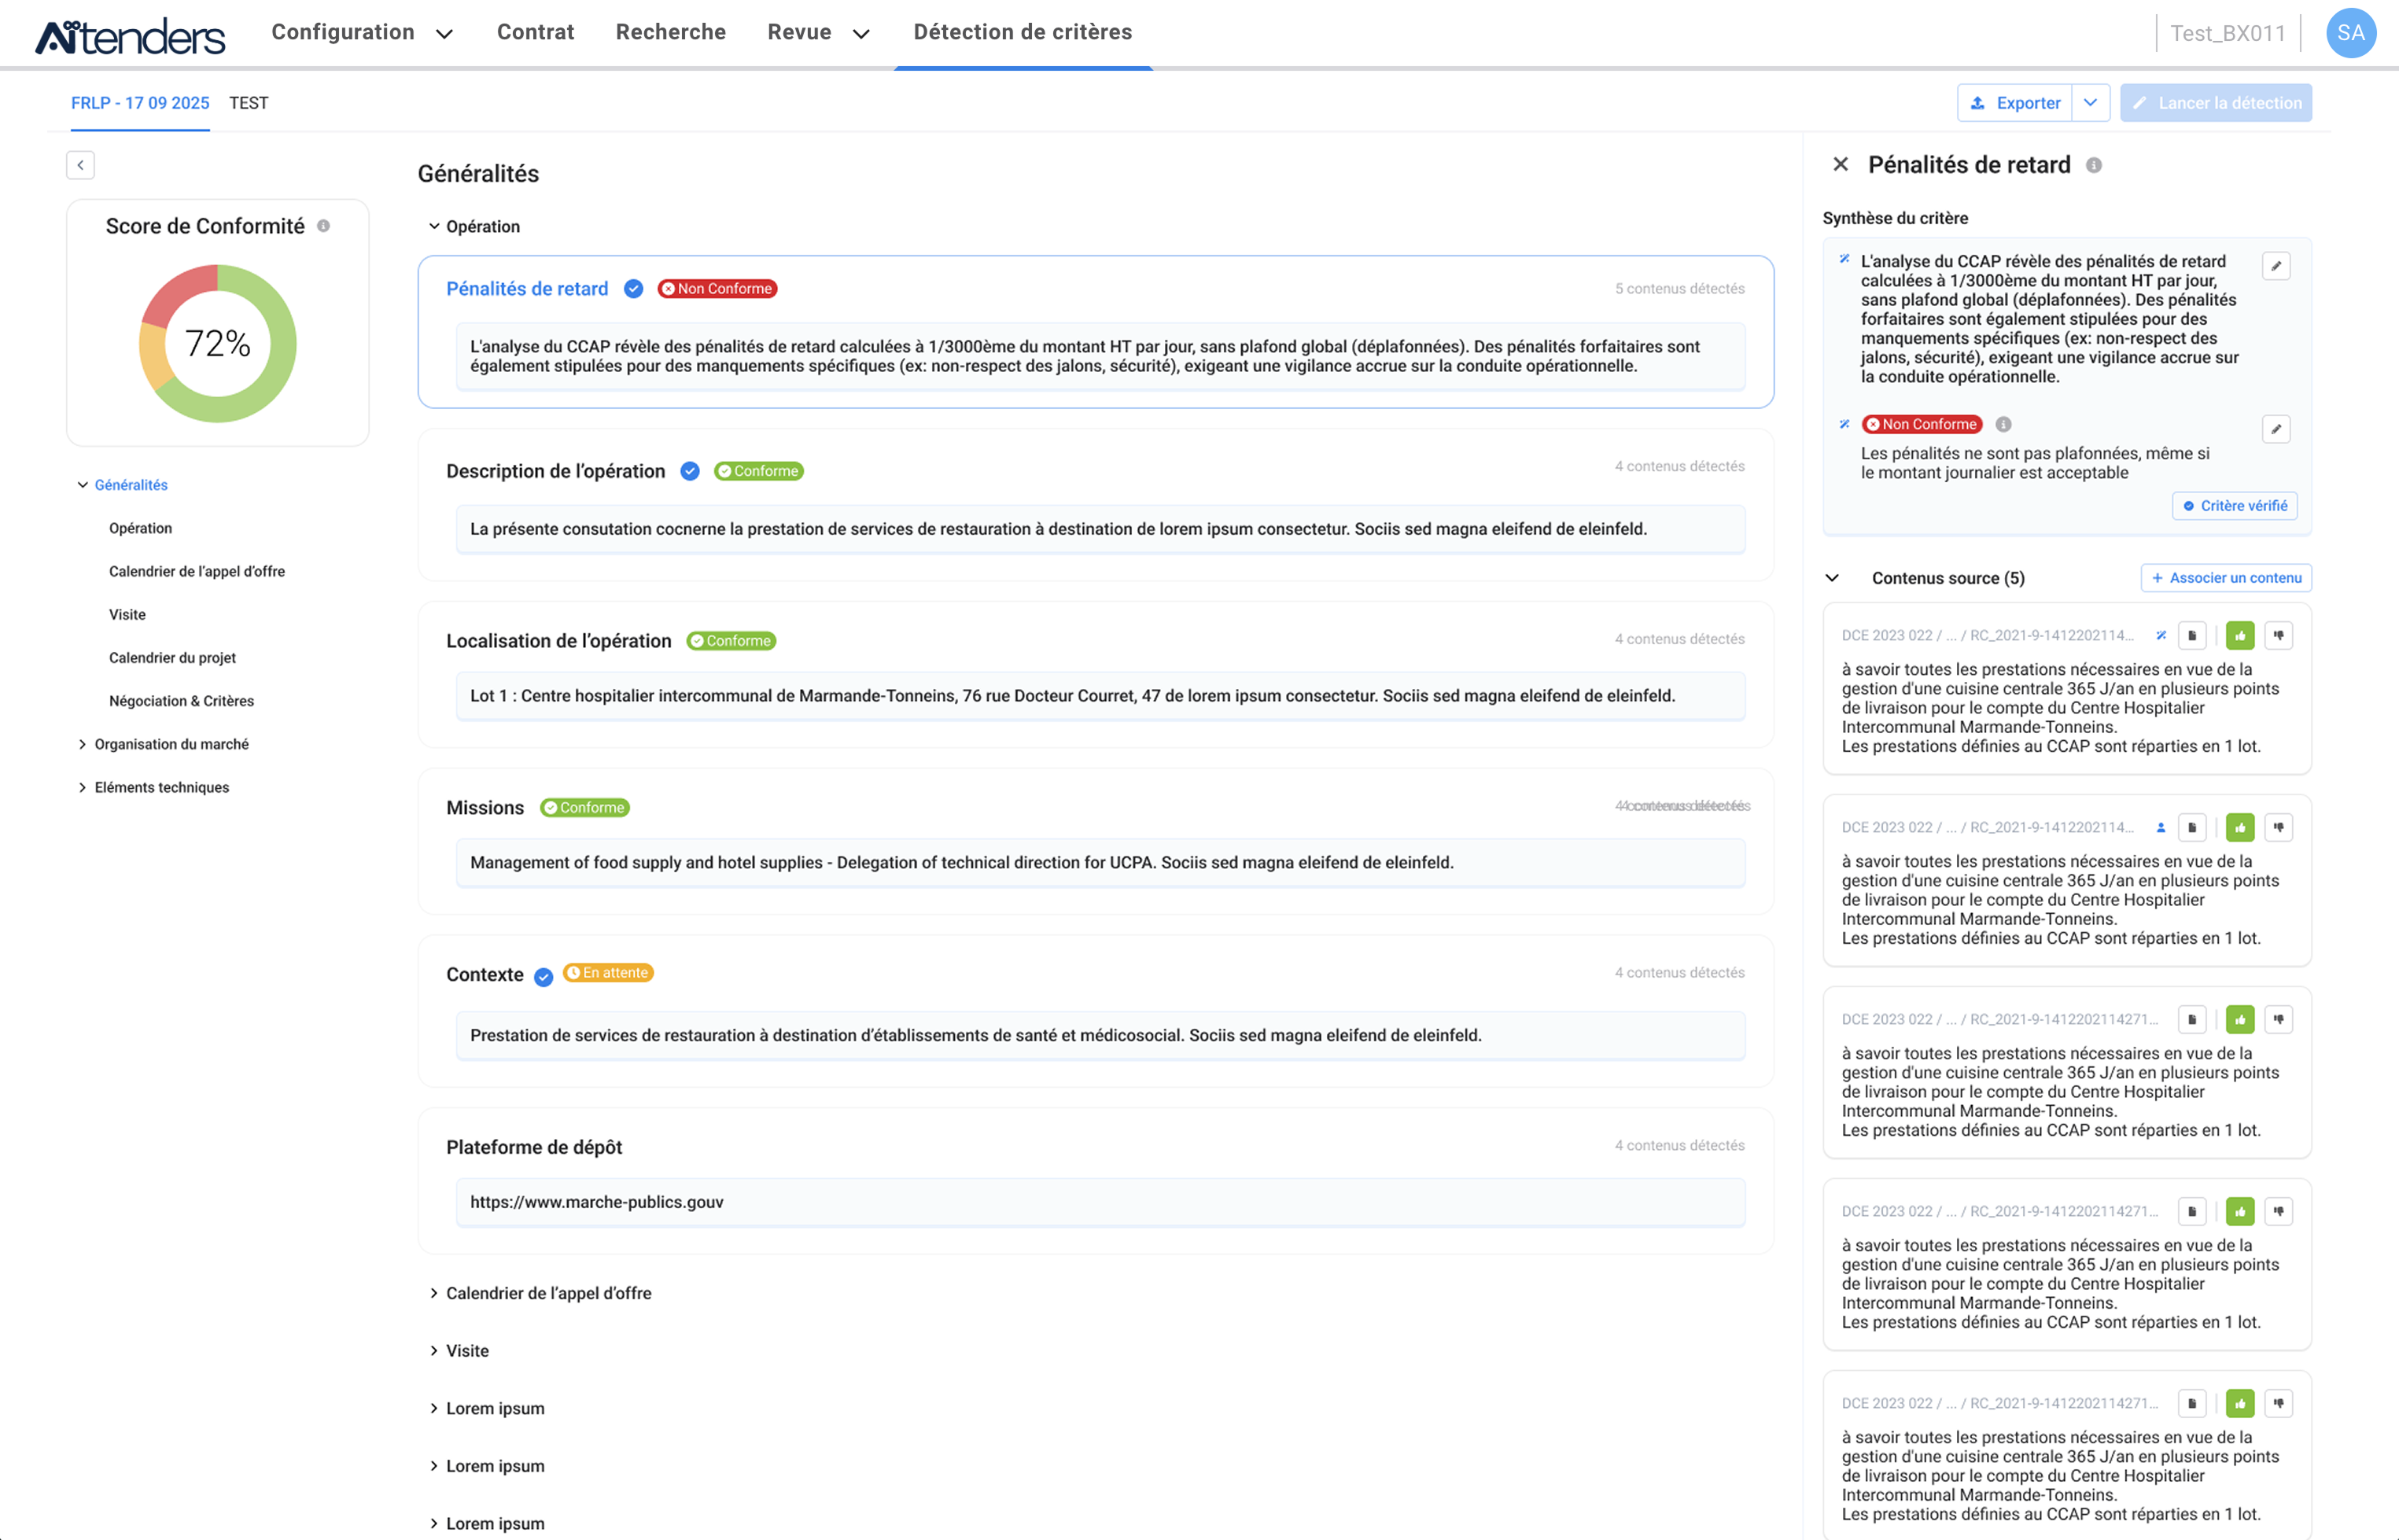Screen dimensions: 2399x1540
Task: Open the SA user avatar
Action: pos(2350,33)
